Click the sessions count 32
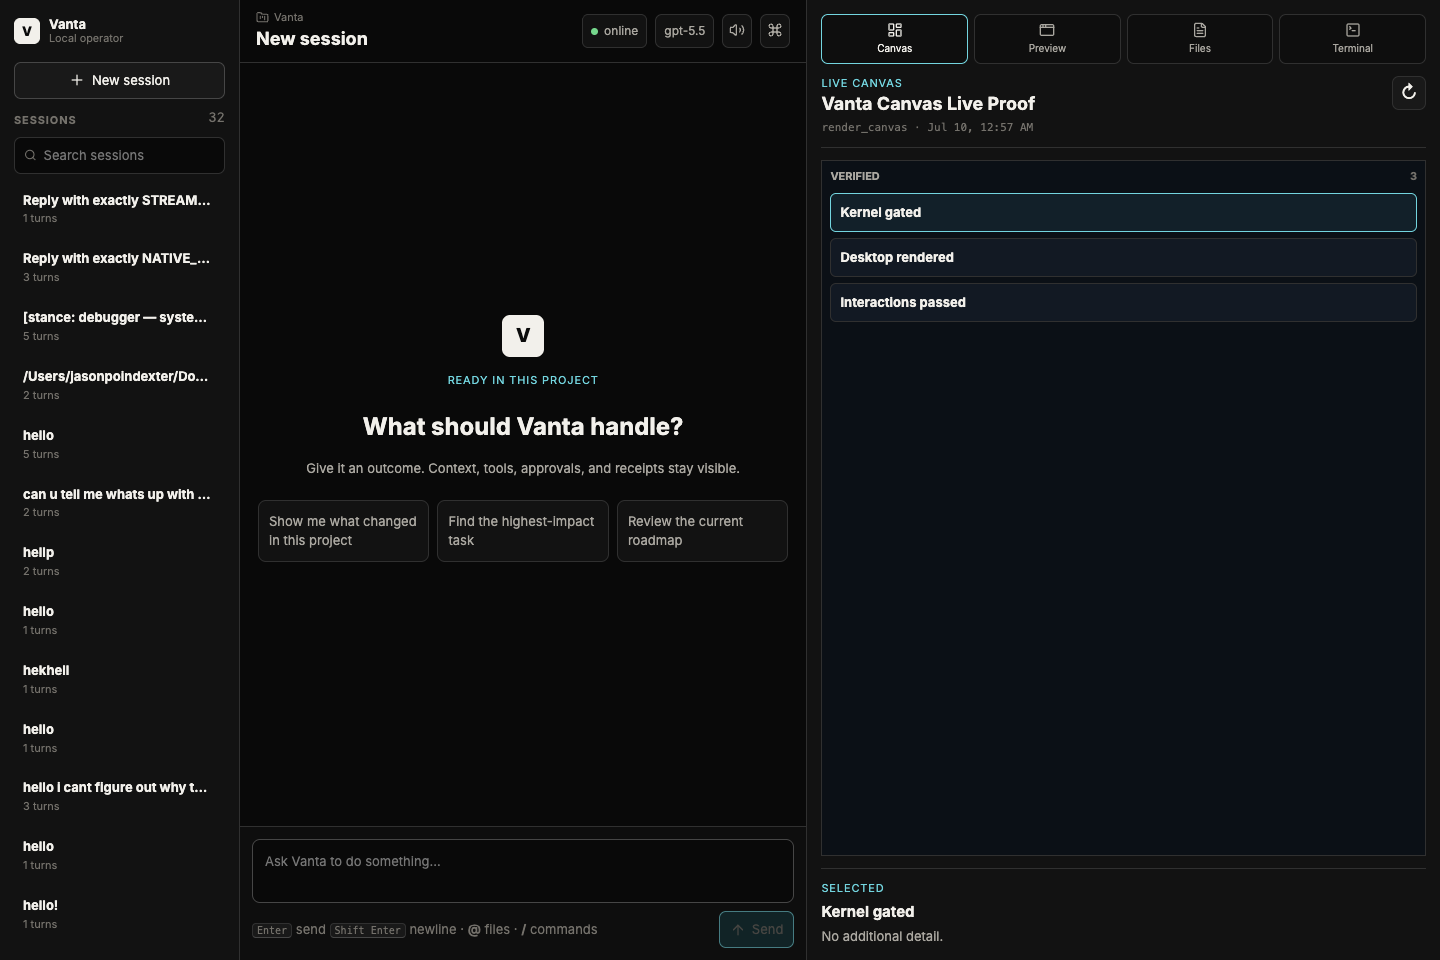The height and width of the screenshot is (960, 1440). (216, 118)
